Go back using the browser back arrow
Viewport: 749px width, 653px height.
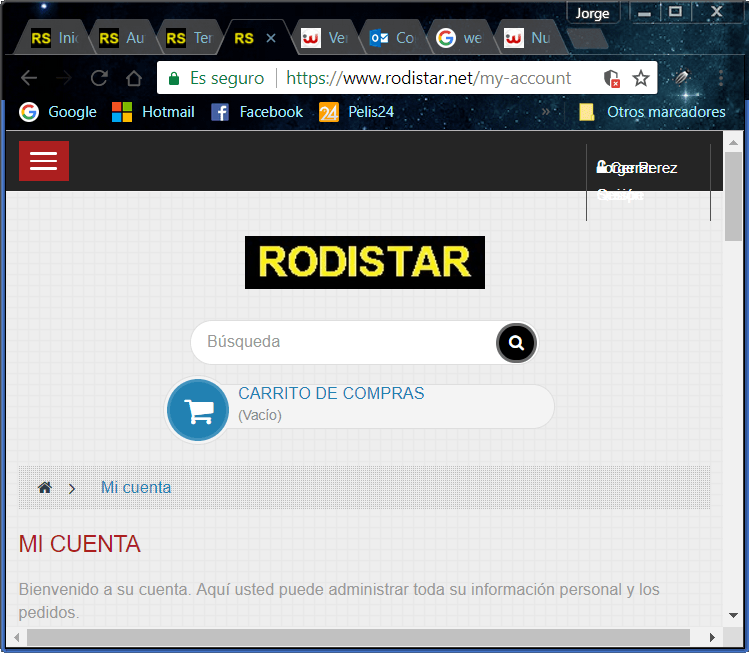pos(29,78)
